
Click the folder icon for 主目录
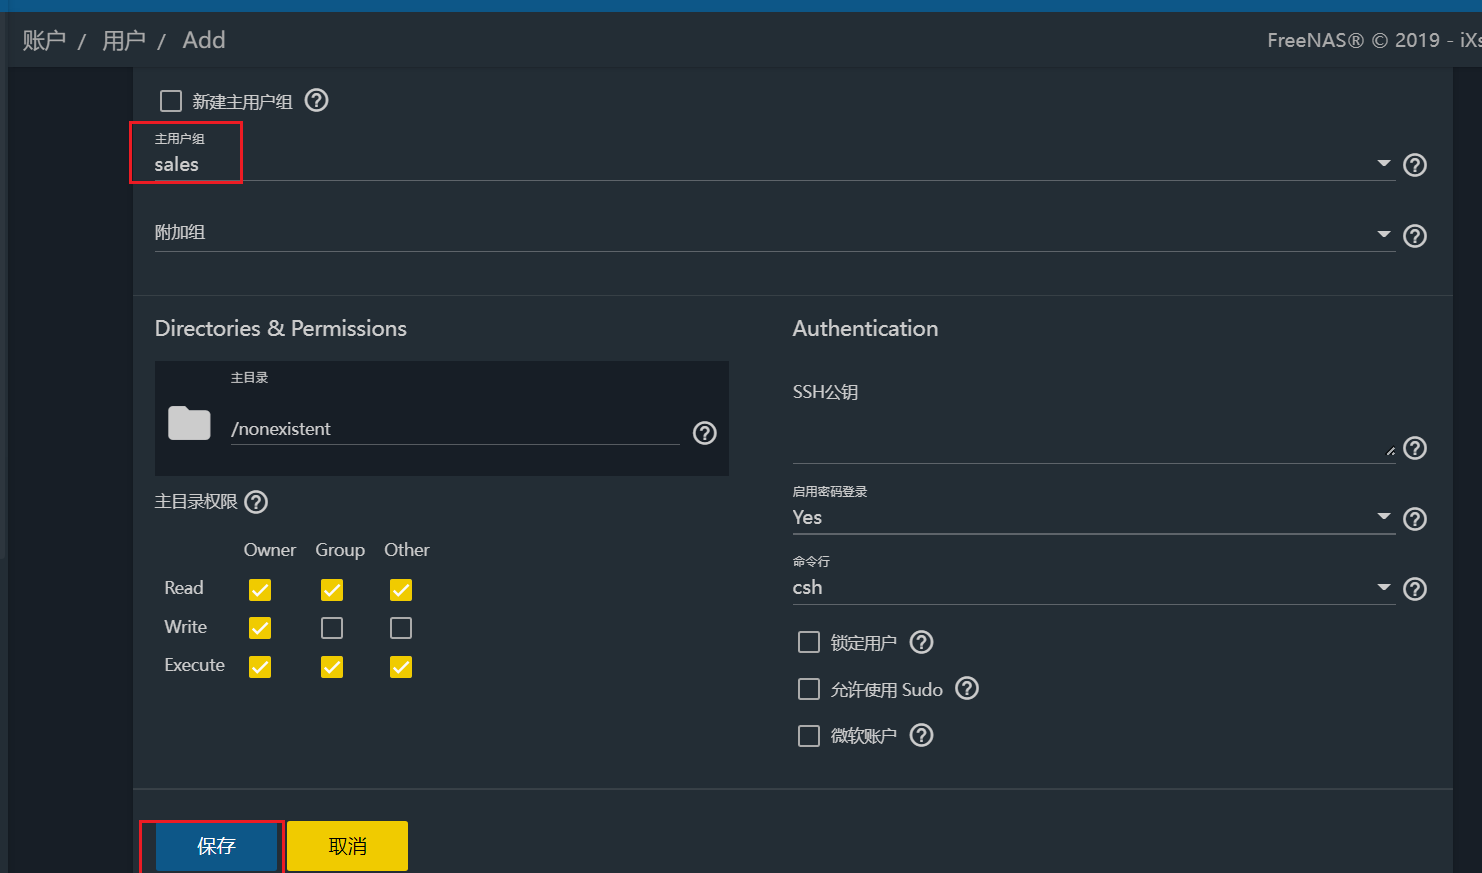[x=189, y=424]
